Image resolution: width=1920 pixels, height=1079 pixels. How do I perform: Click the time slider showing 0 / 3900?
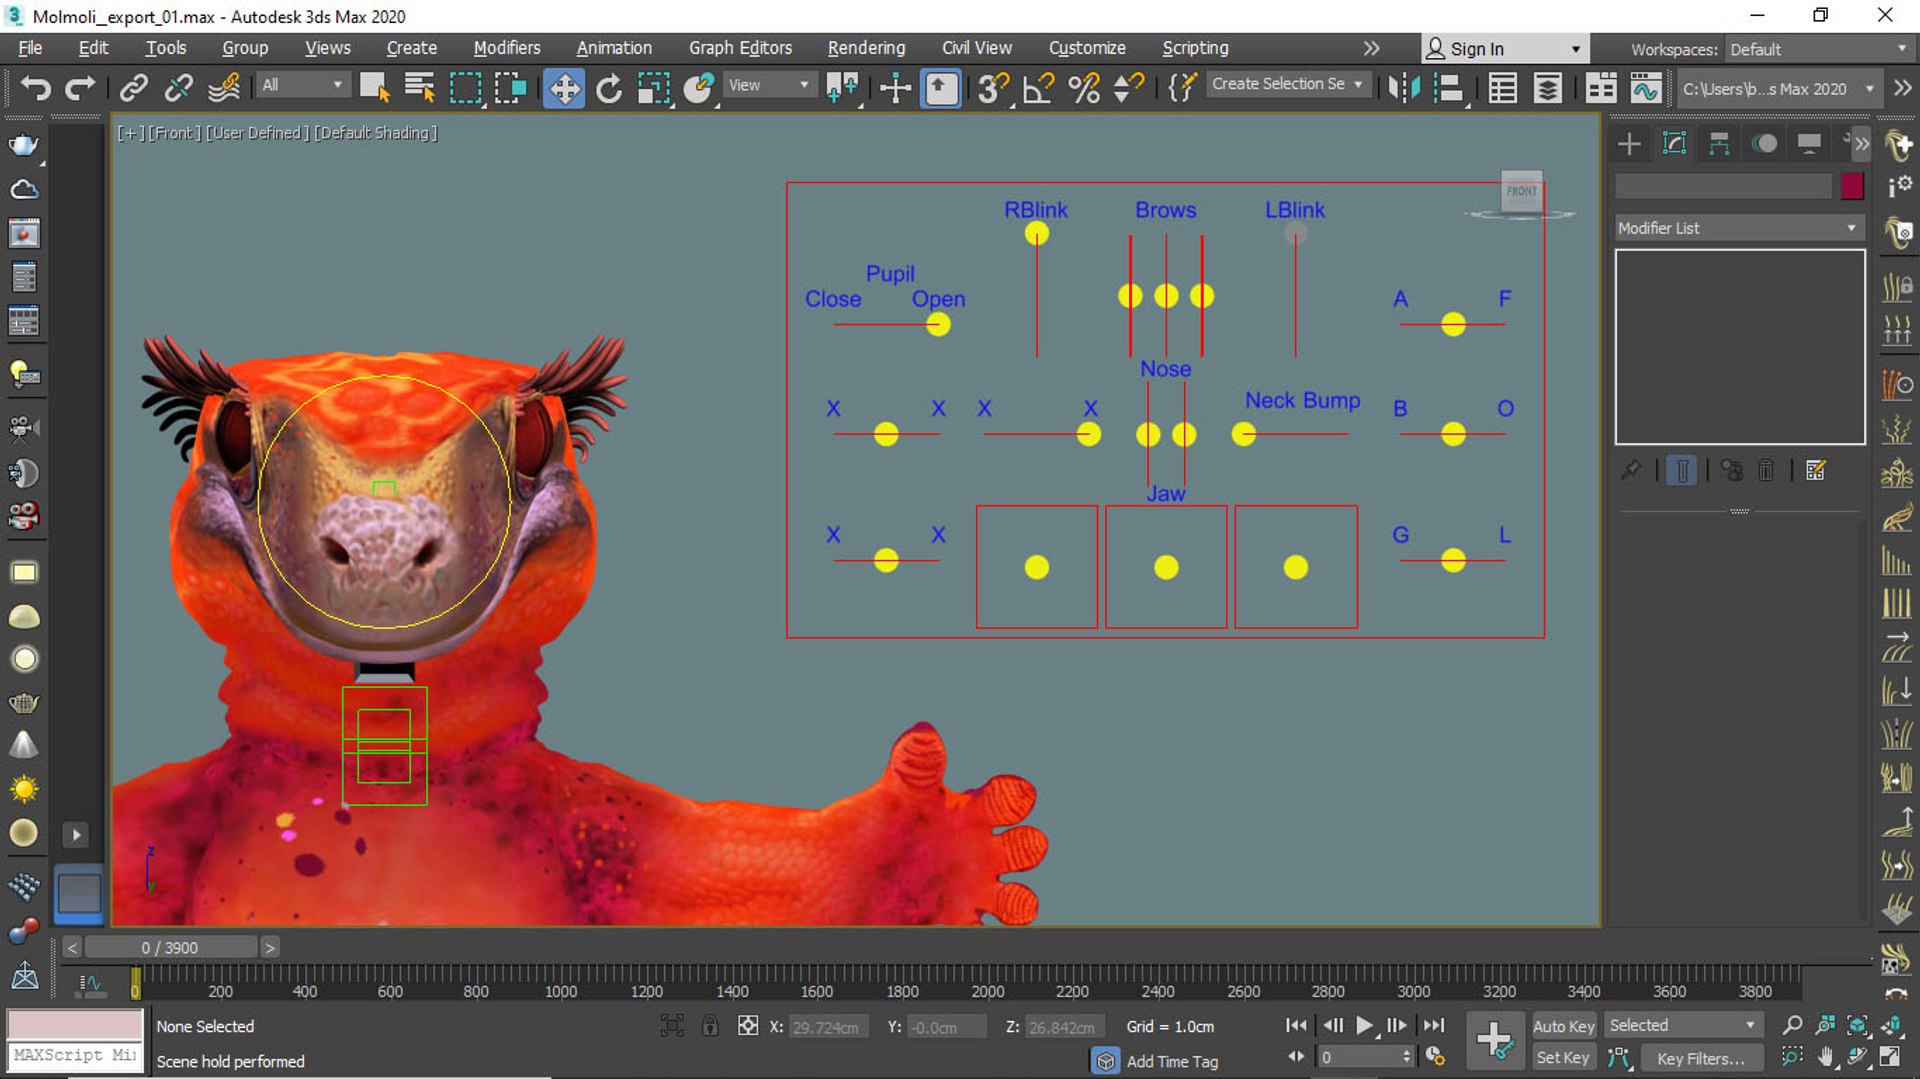pyautogui.click(x=170, y=947)
